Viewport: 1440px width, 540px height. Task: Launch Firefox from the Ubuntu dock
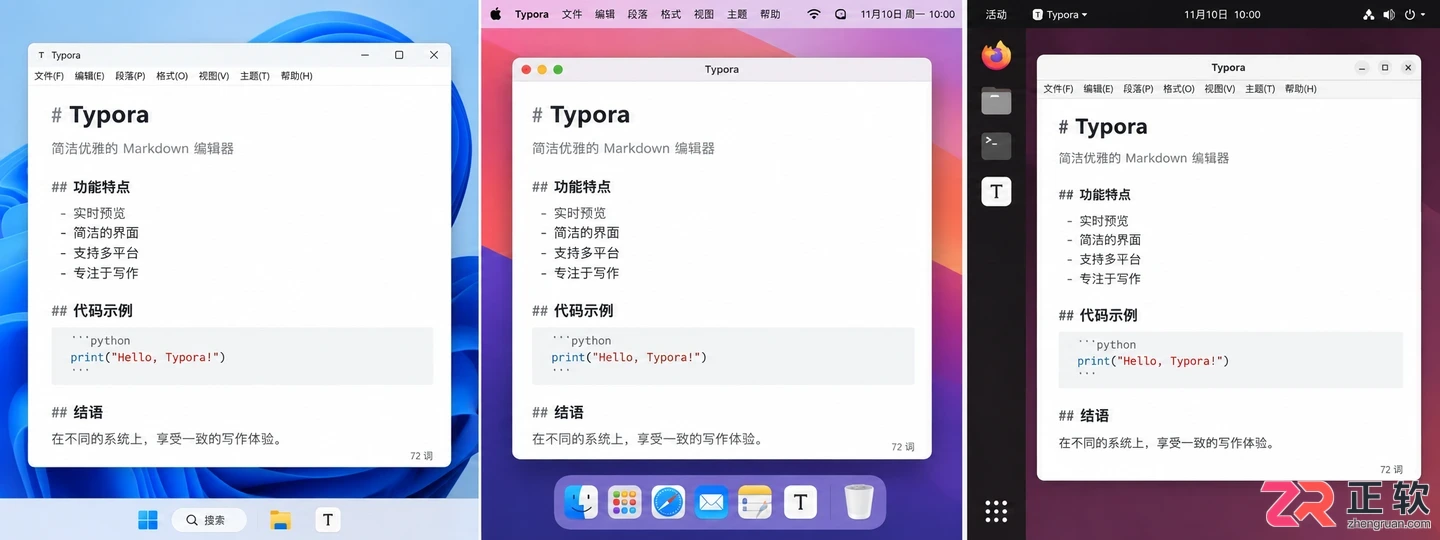click(x=996, y=56)
